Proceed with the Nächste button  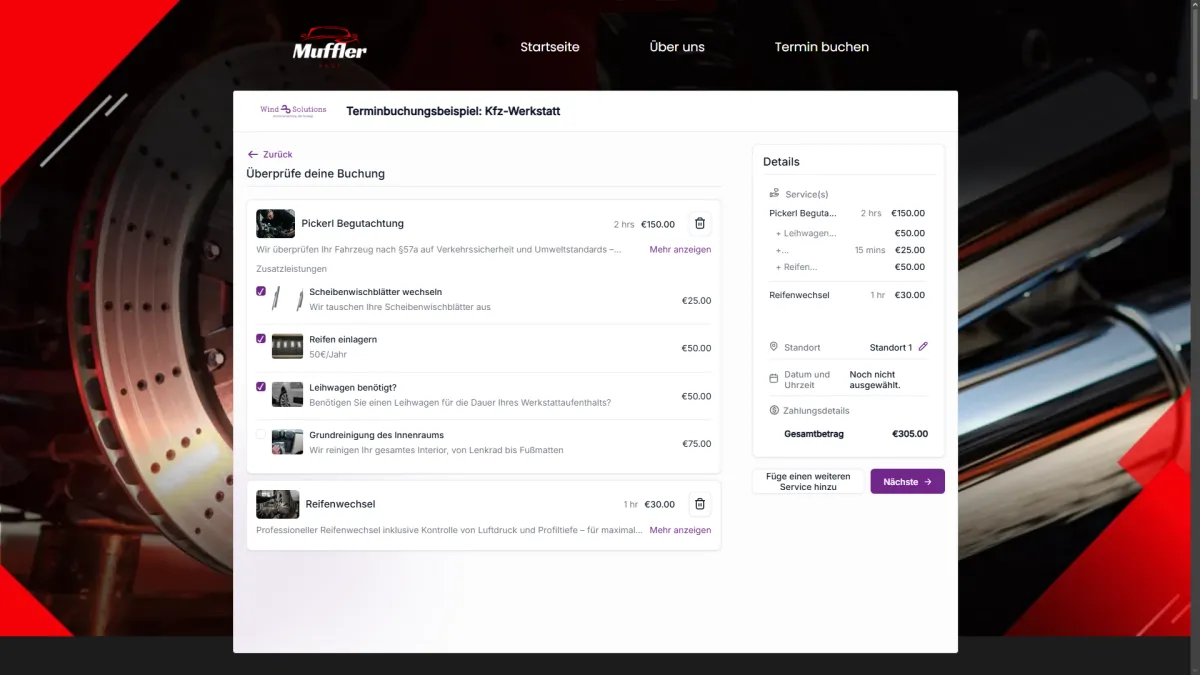[907, 481]
